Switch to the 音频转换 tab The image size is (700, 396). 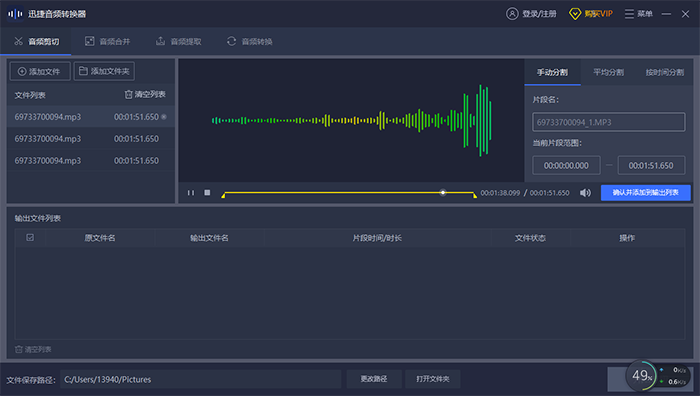pyautogui.click(x=250, y=42)
